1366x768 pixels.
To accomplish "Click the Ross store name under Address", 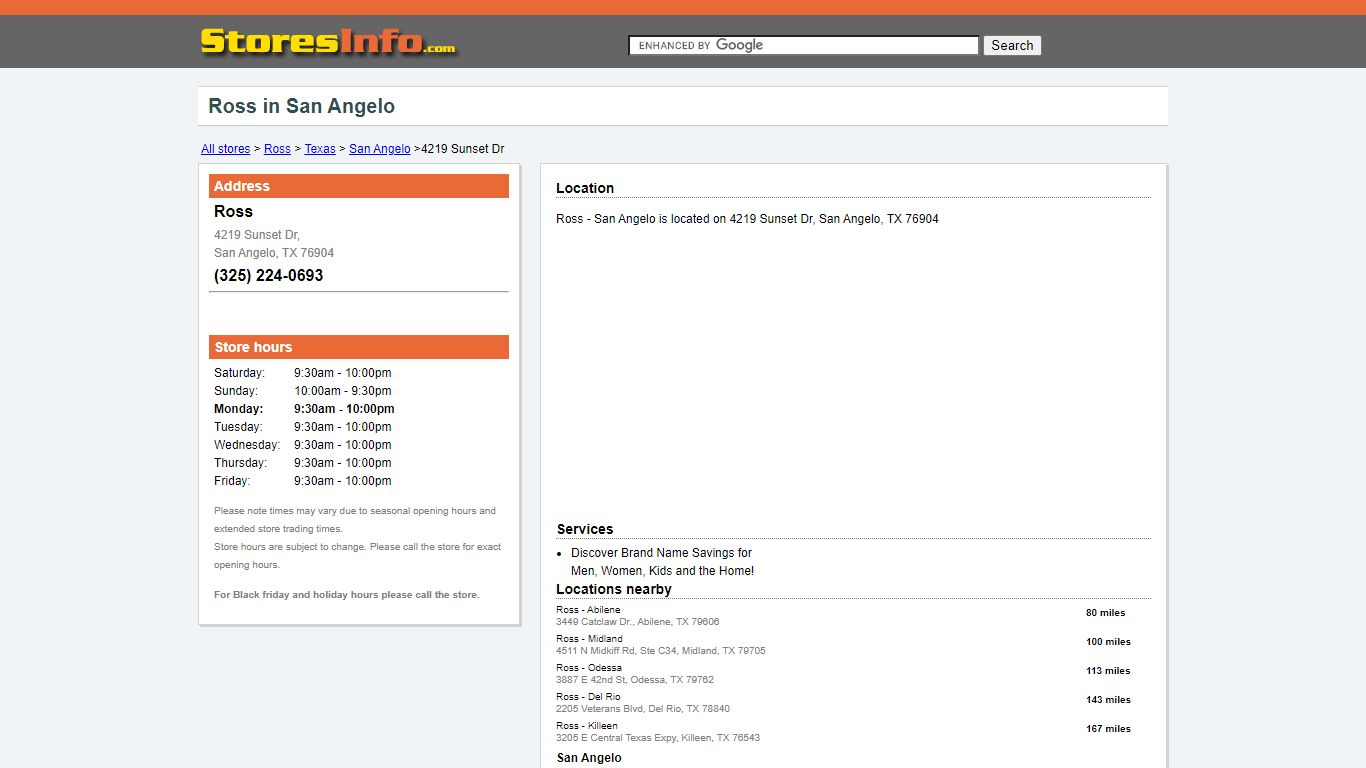I will [x=233, y=211].
